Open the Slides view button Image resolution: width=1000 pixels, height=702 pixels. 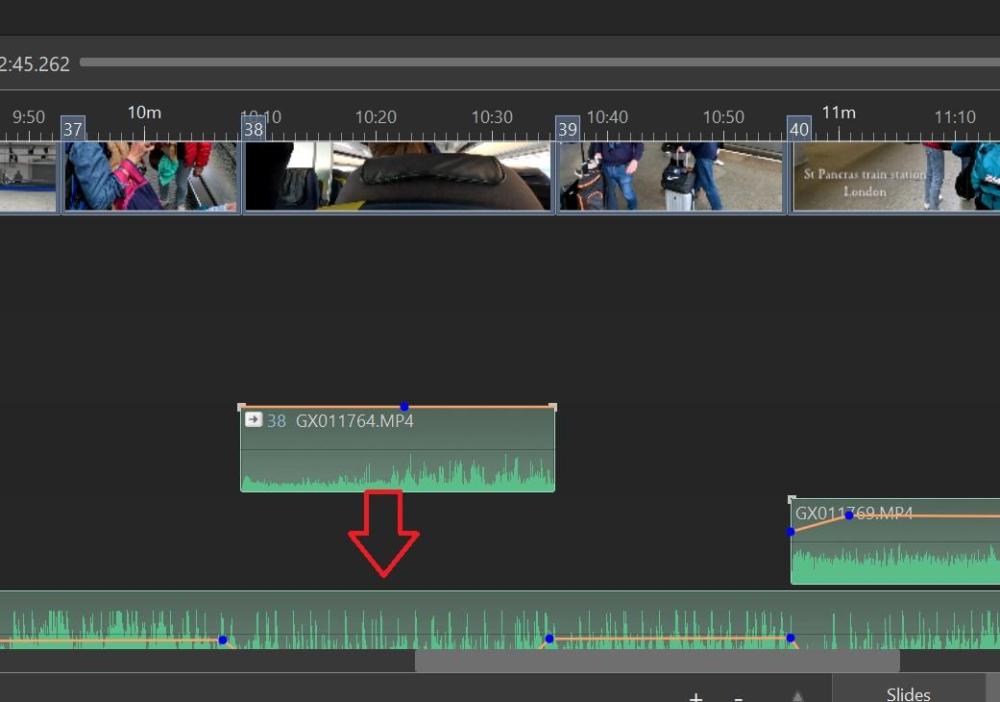coord(908,693)
